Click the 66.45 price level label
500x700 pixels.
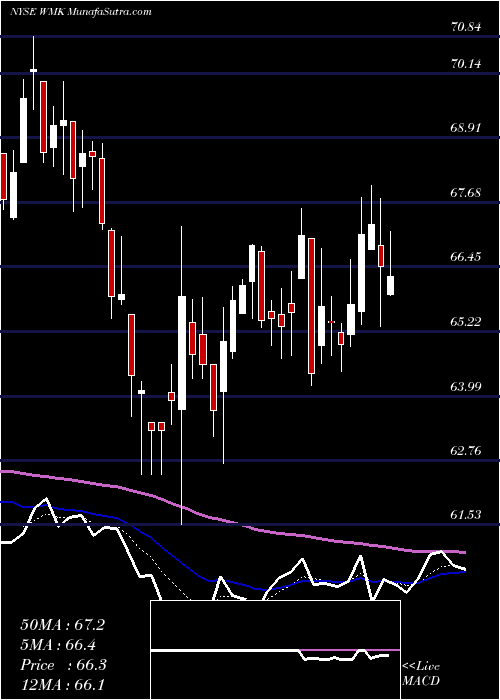466,257
